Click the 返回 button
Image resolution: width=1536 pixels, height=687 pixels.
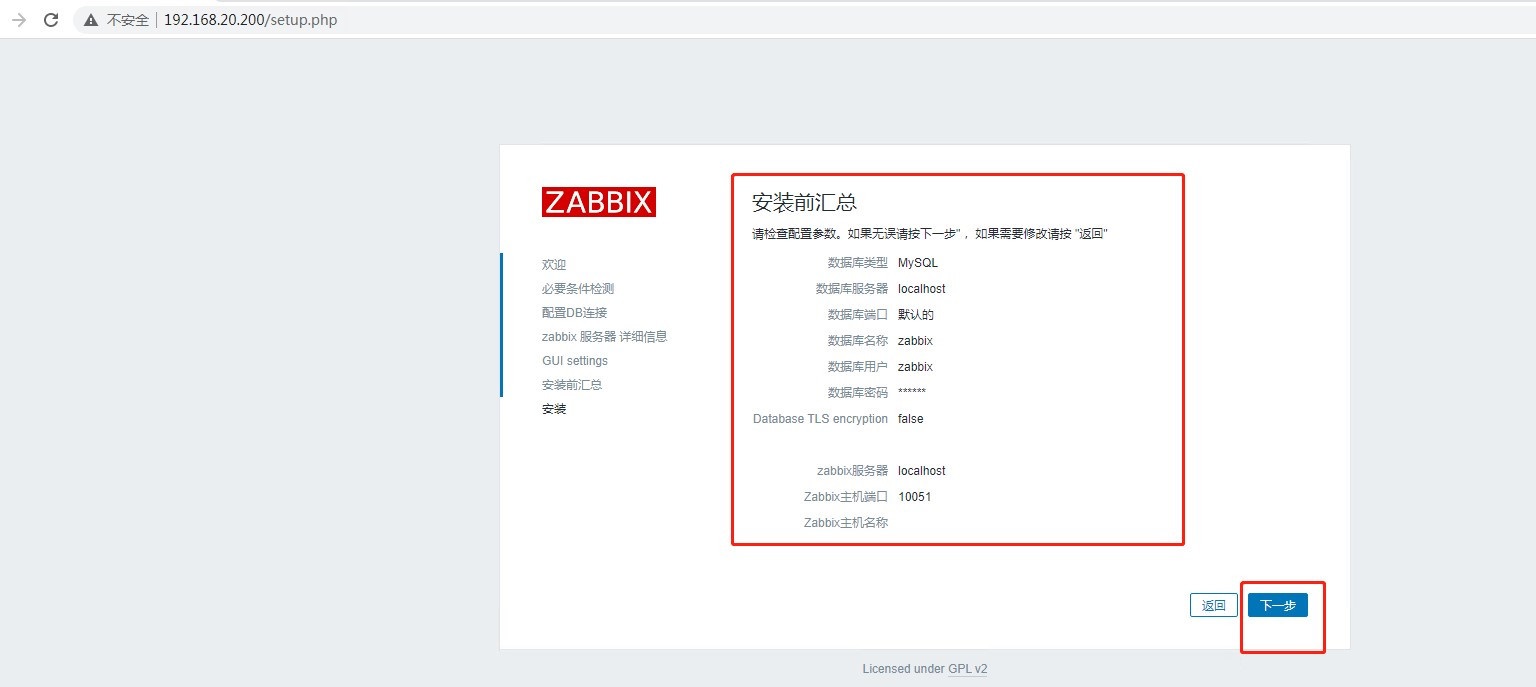[1213, 604]
